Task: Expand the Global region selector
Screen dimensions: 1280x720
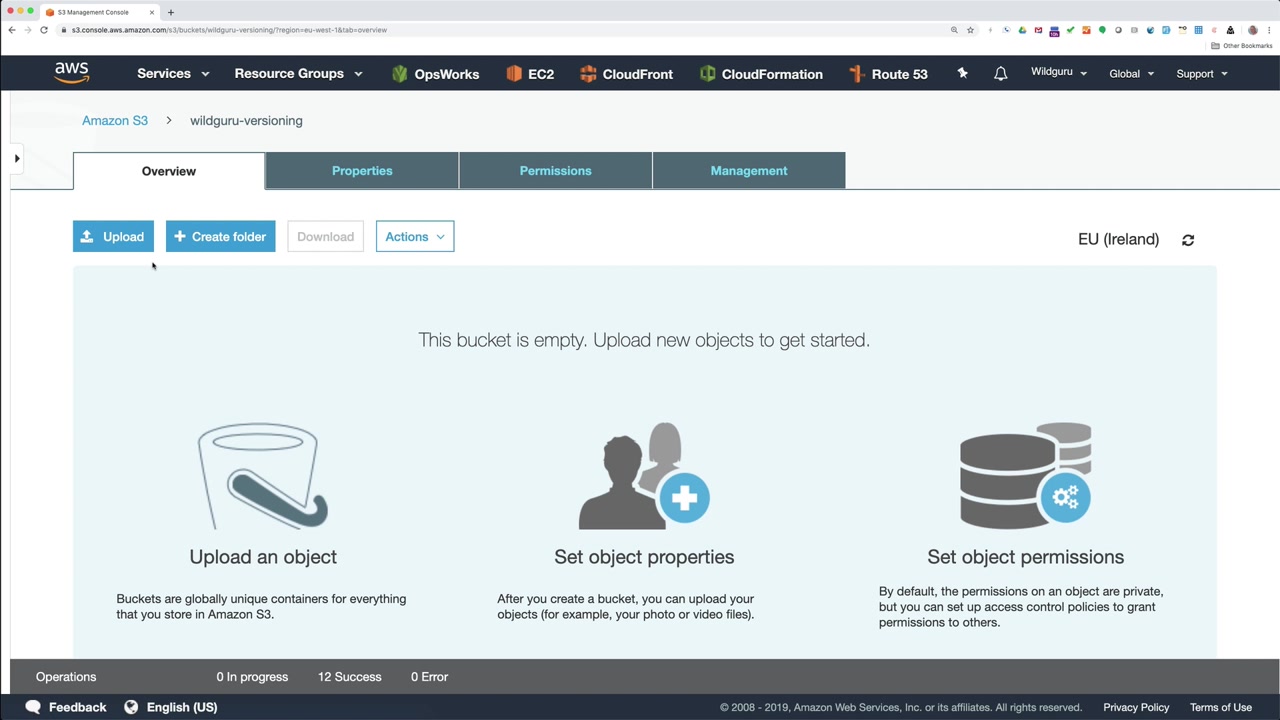Action: [1132, 73]
